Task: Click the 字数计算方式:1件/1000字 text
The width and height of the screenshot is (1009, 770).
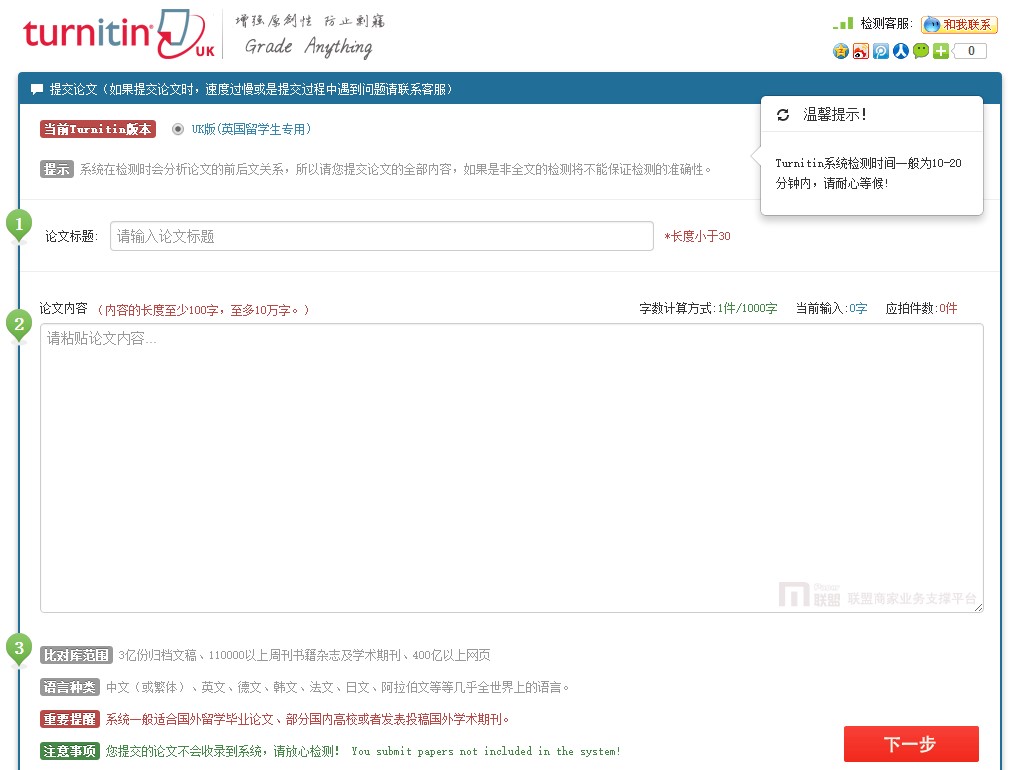Action: click(708, 308)
